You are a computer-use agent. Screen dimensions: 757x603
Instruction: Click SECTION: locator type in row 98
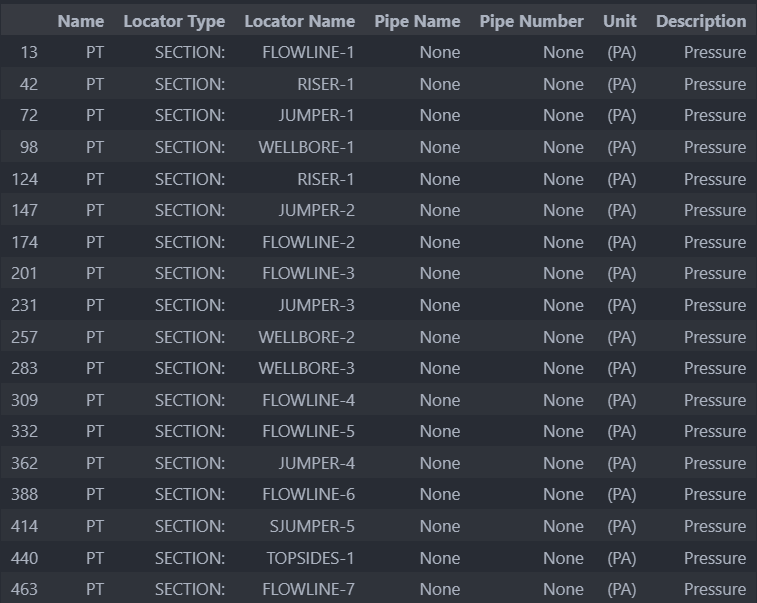[190, 147]
